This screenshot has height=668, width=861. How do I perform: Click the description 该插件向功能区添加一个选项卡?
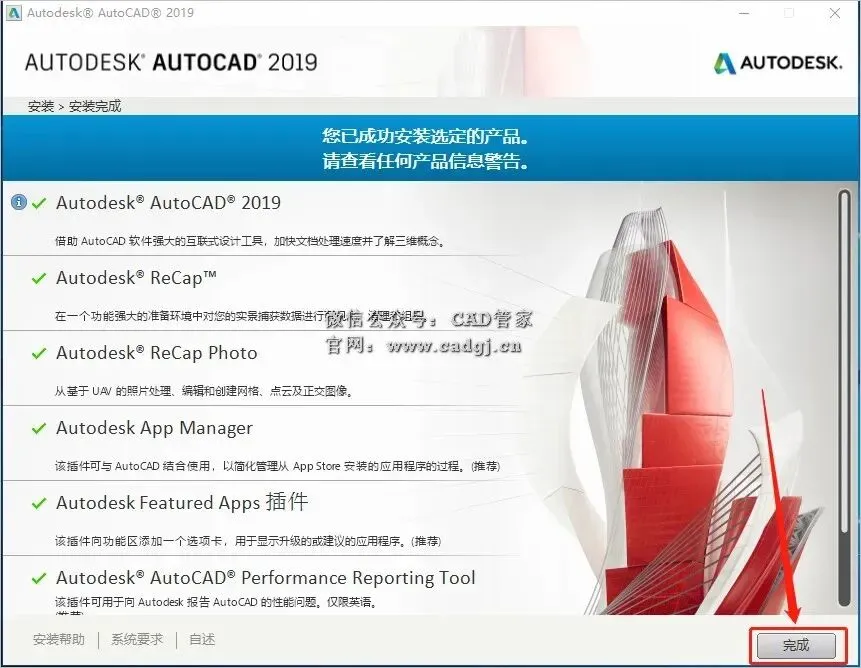tap(248, 541)
